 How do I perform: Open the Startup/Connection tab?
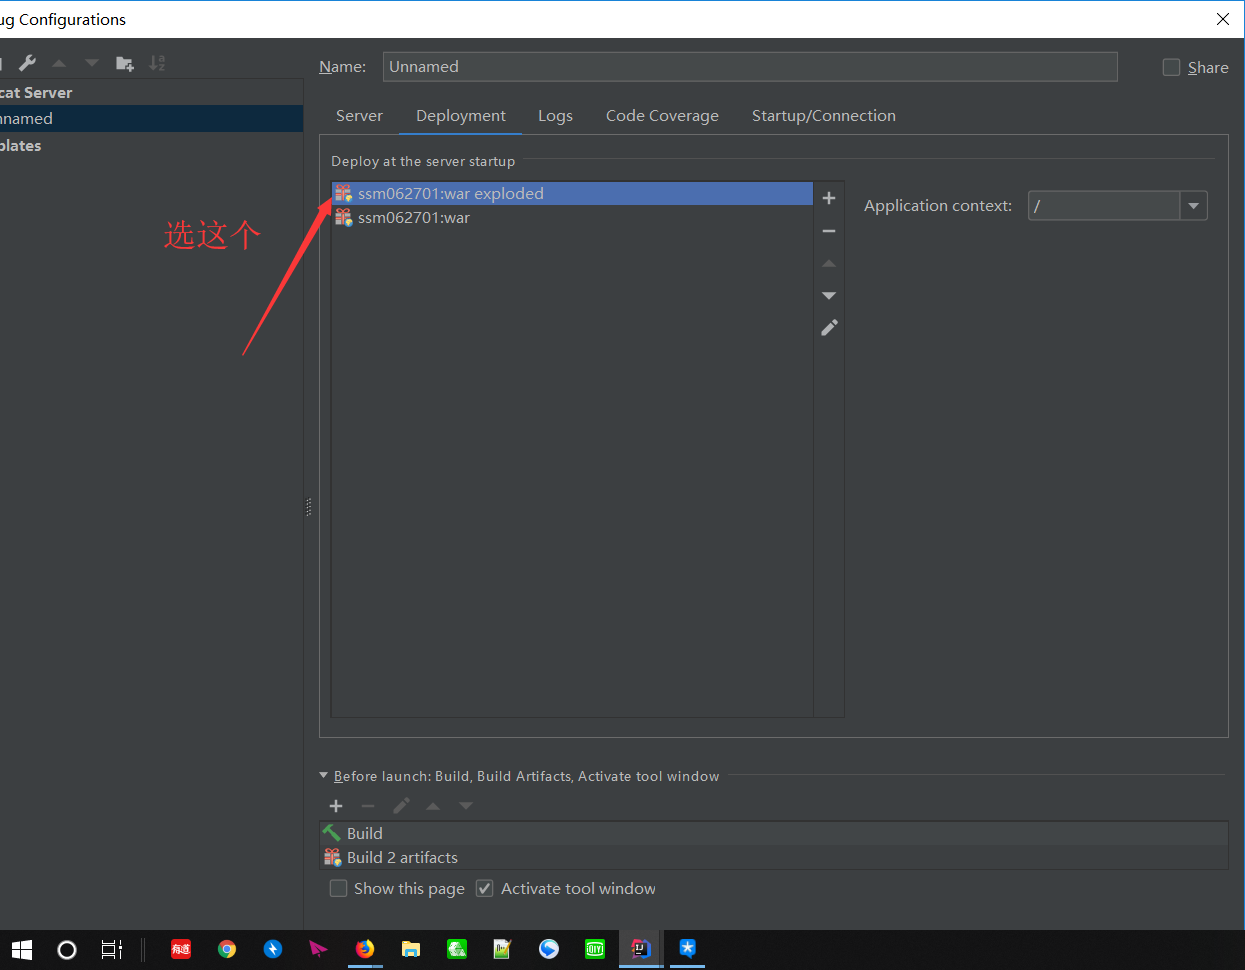pos(824,116)
